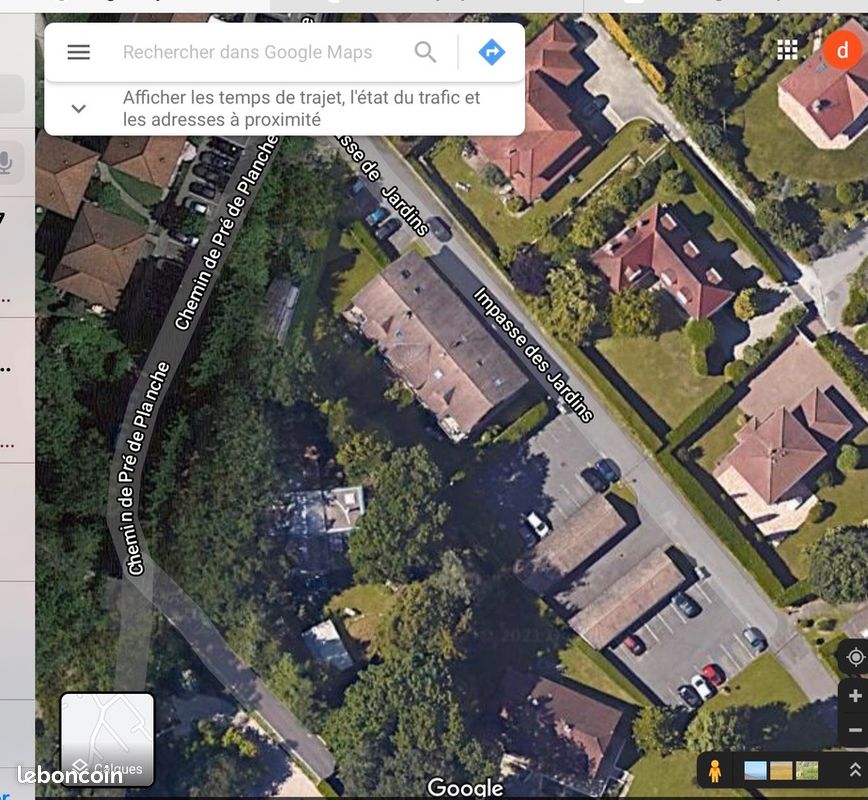Select the Street View pegman

tap(715, 770)
